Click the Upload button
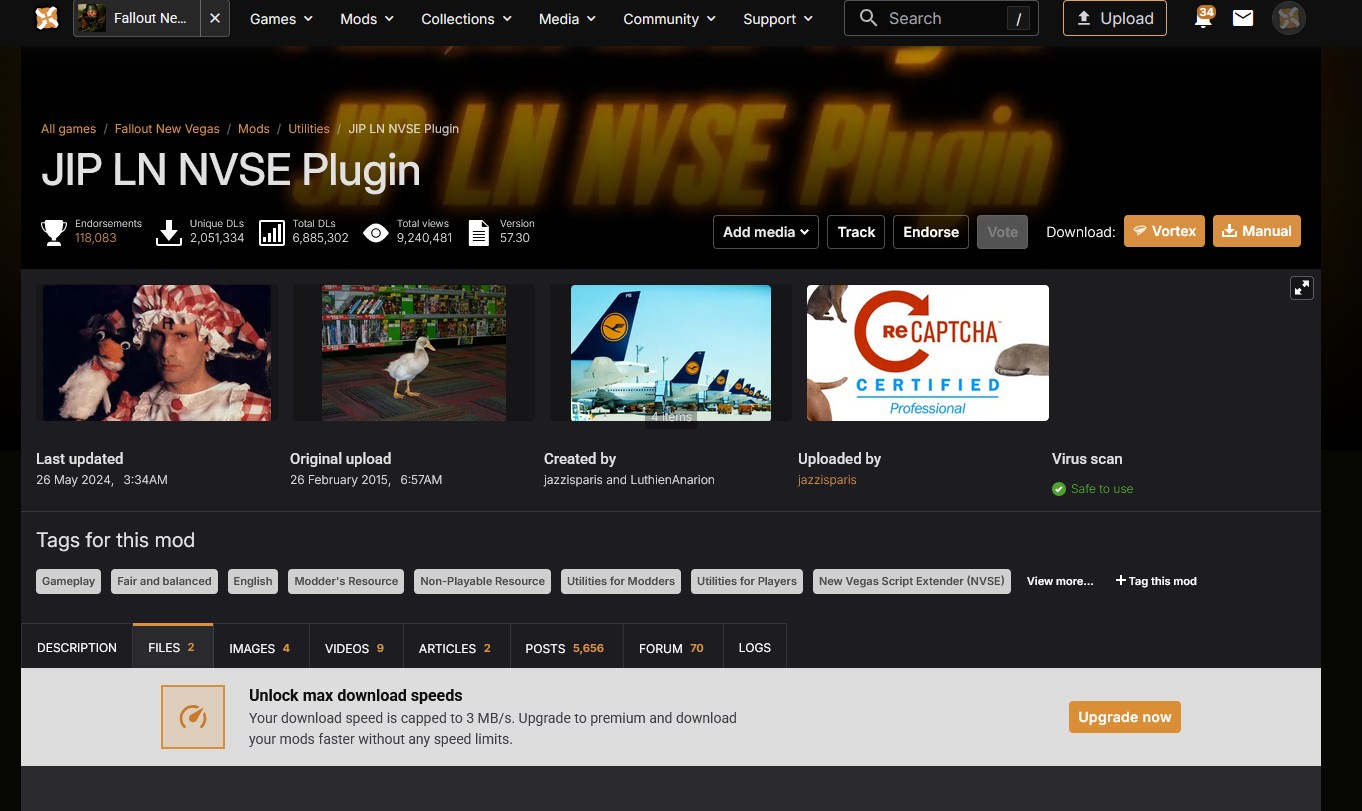This screenshot has width=1362, height=811. coord(1115,18)
